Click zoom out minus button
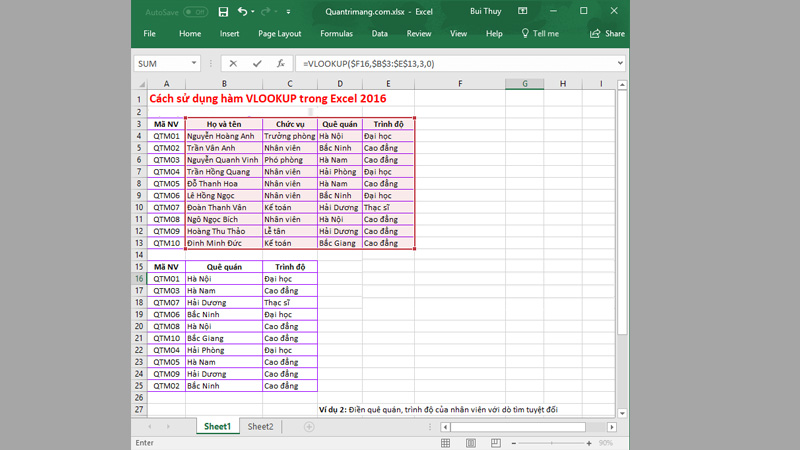800x450 pixels. click(514, 443)
